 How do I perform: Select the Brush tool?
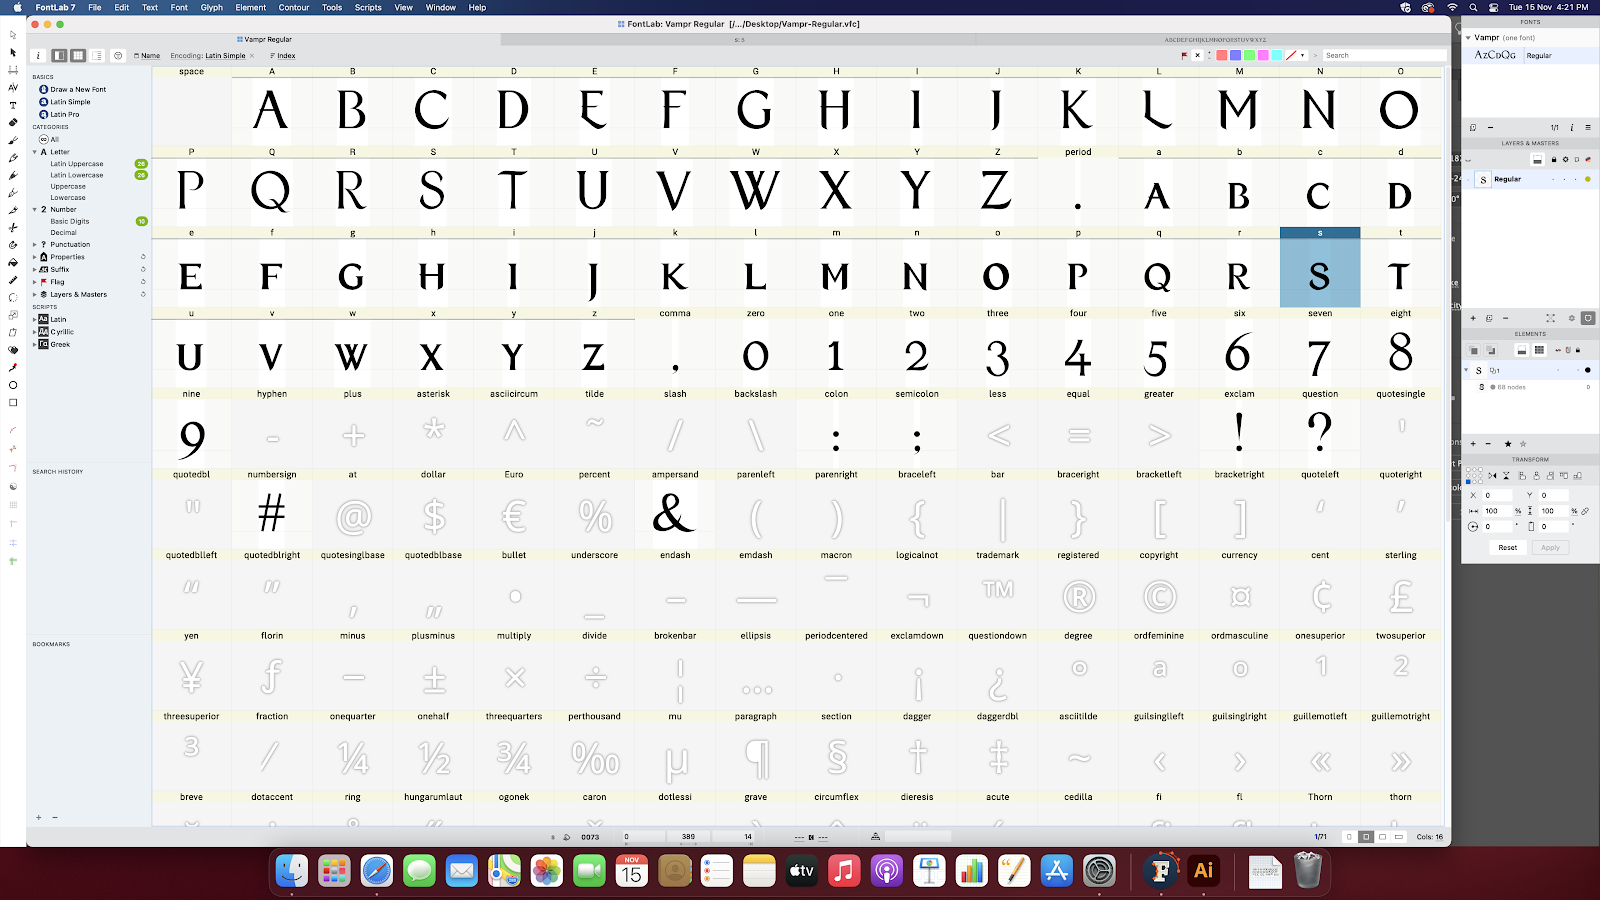[x=13, y=141]
